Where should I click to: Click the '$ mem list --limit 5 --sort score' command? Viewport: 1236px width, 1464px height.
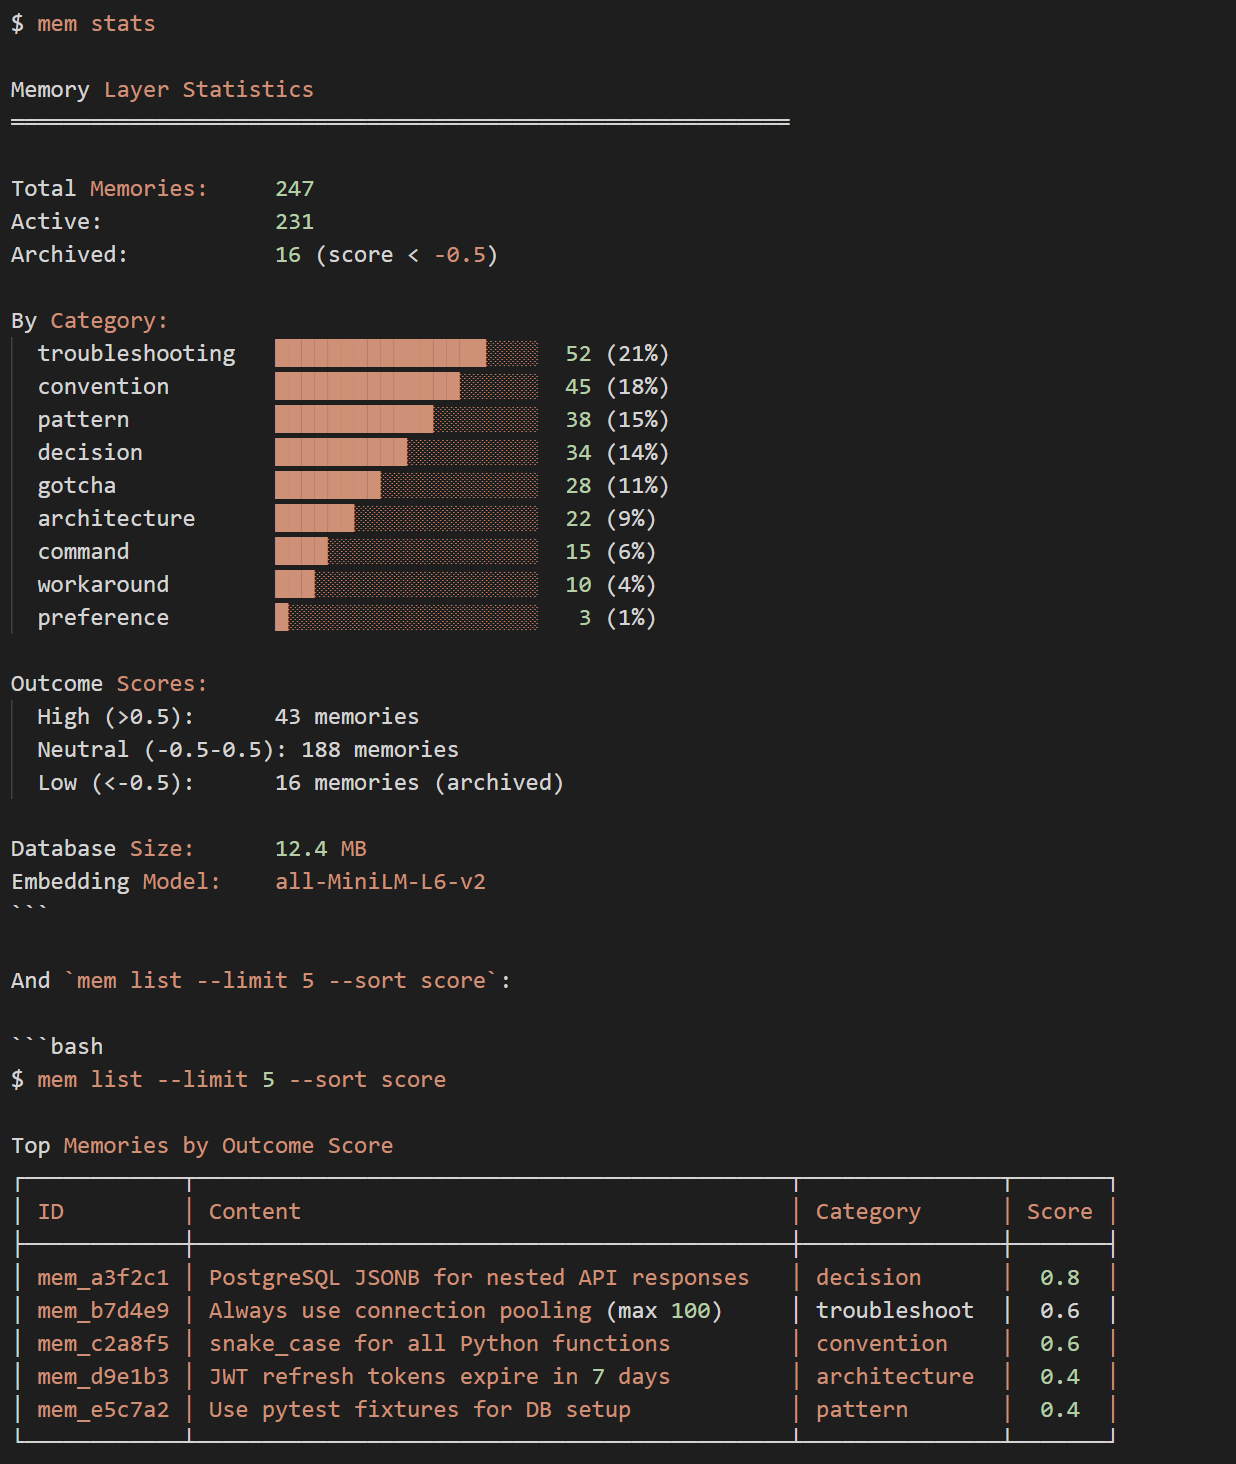coord(228,1079)
